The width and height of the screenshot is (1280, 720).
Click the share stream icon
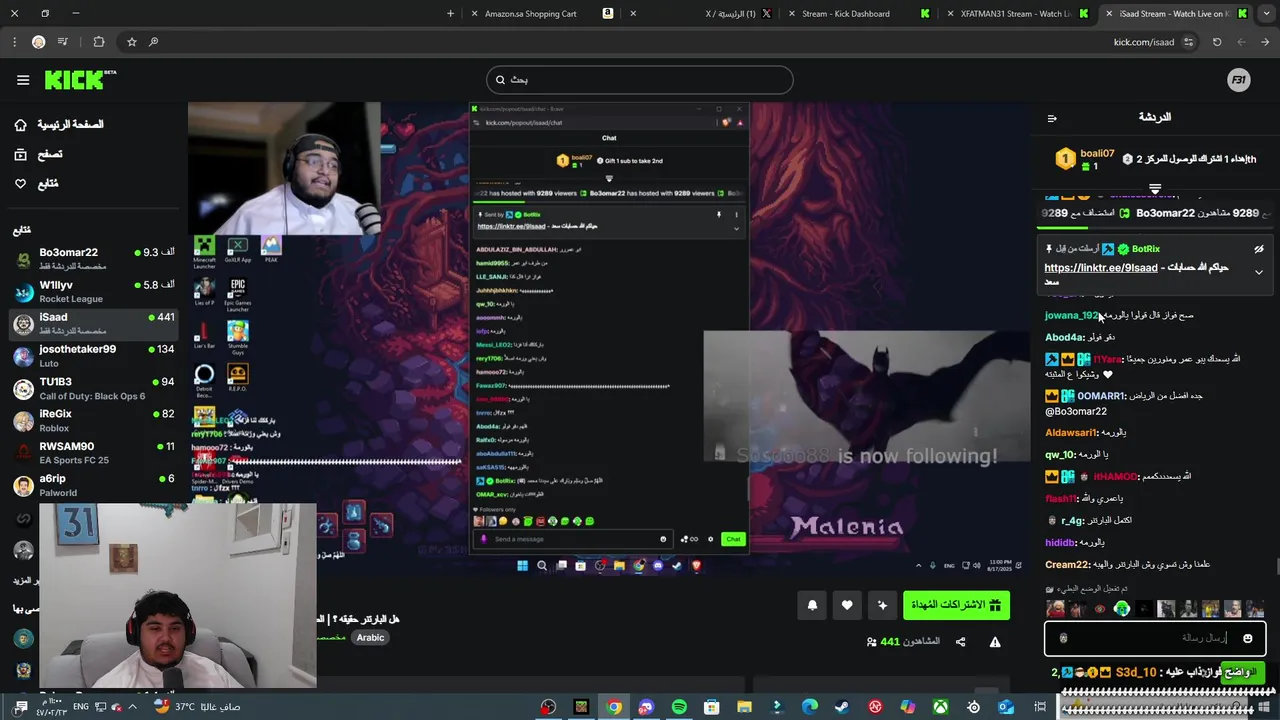point(960,642)
